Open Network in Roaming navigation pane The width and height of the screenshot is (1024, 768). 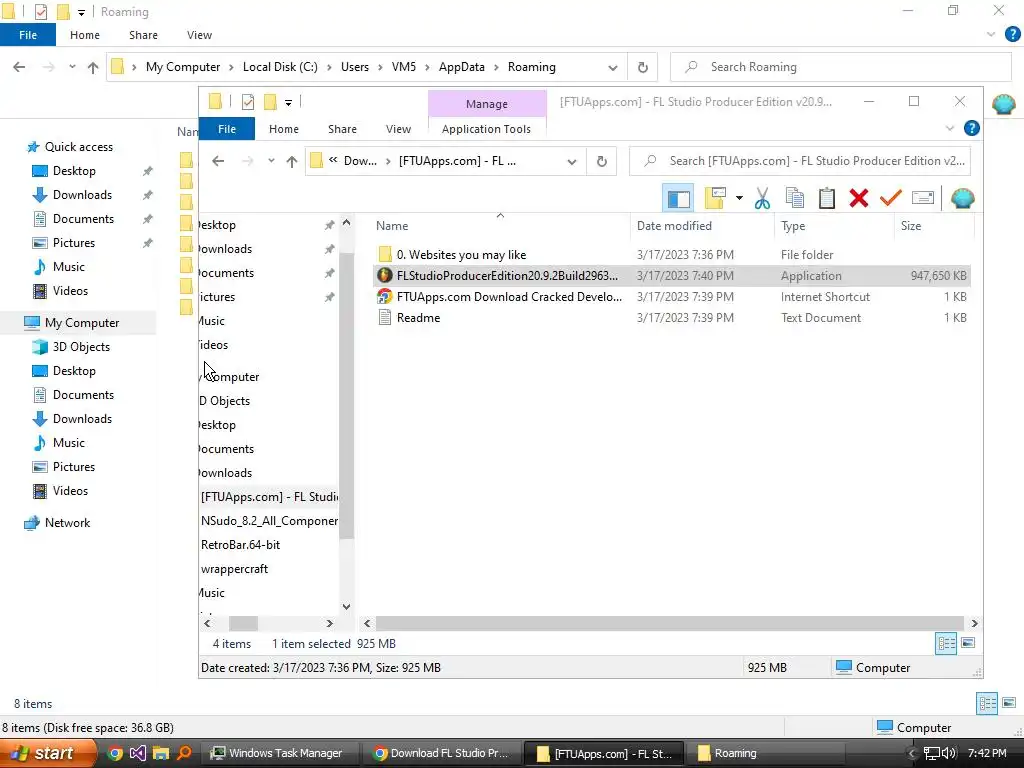[67, 523]
